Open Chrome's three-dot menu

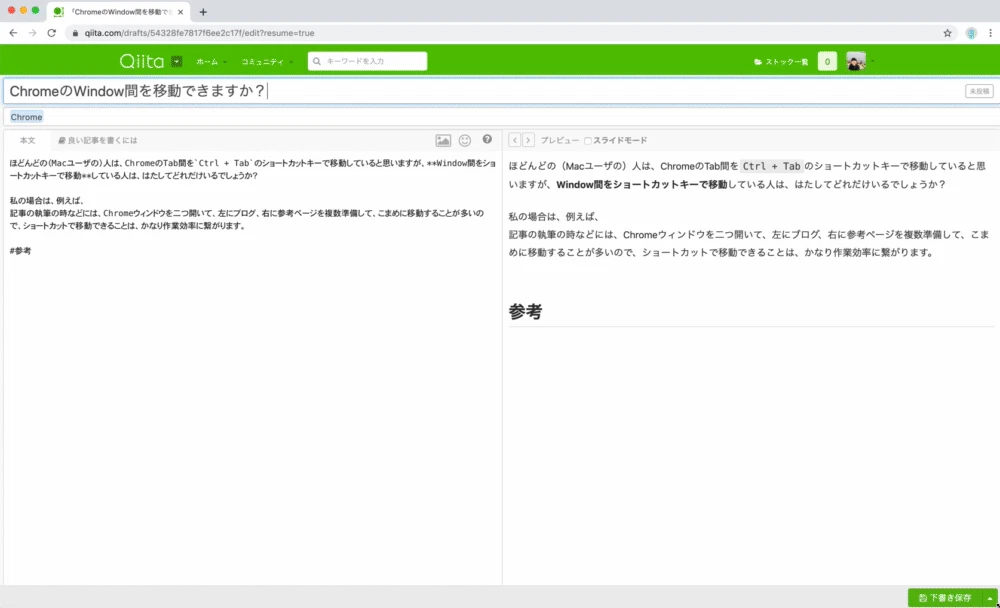[x=990, y=33]
